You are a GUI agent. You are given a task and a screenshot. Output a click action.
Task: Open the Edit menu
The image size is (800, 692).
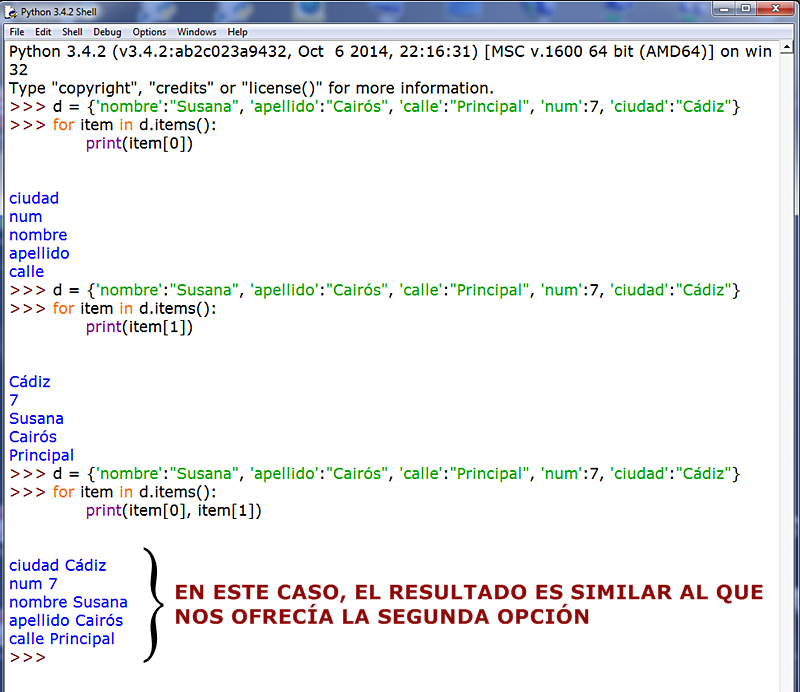coord(42,31)
